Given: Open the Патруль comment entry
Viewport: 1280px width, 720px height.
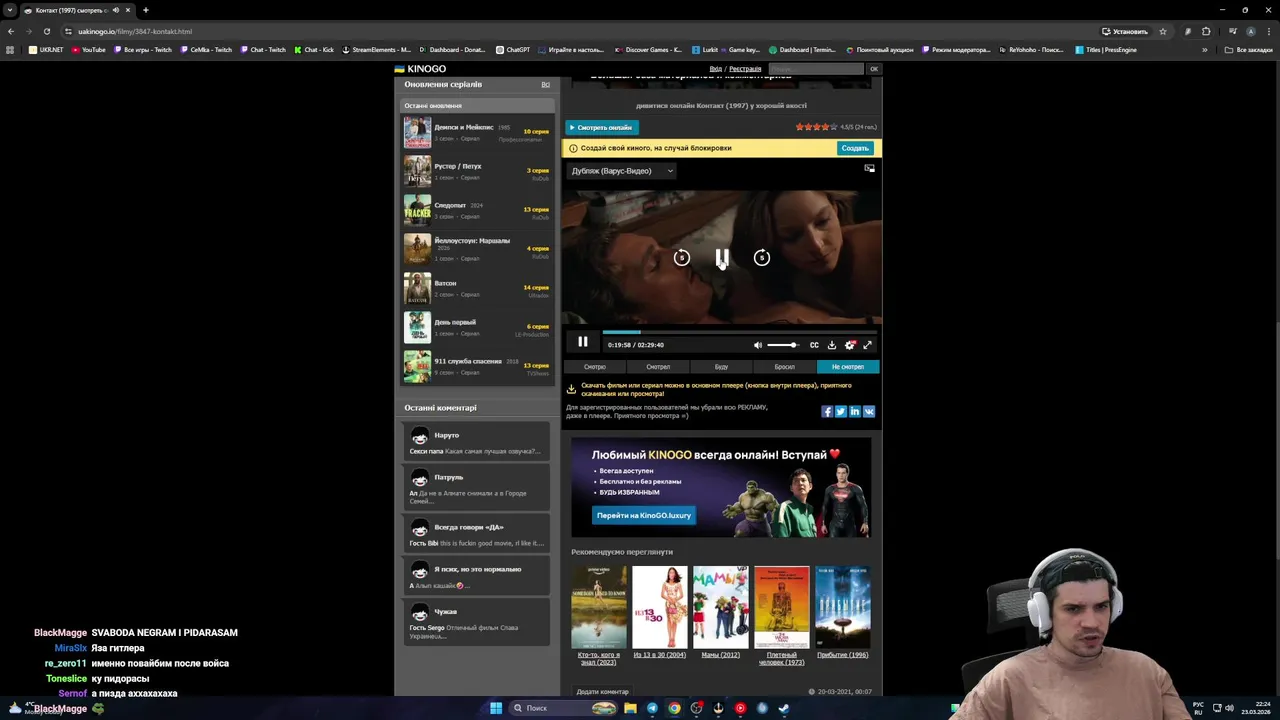Looking at the screenshot, I should click(477, 488).
